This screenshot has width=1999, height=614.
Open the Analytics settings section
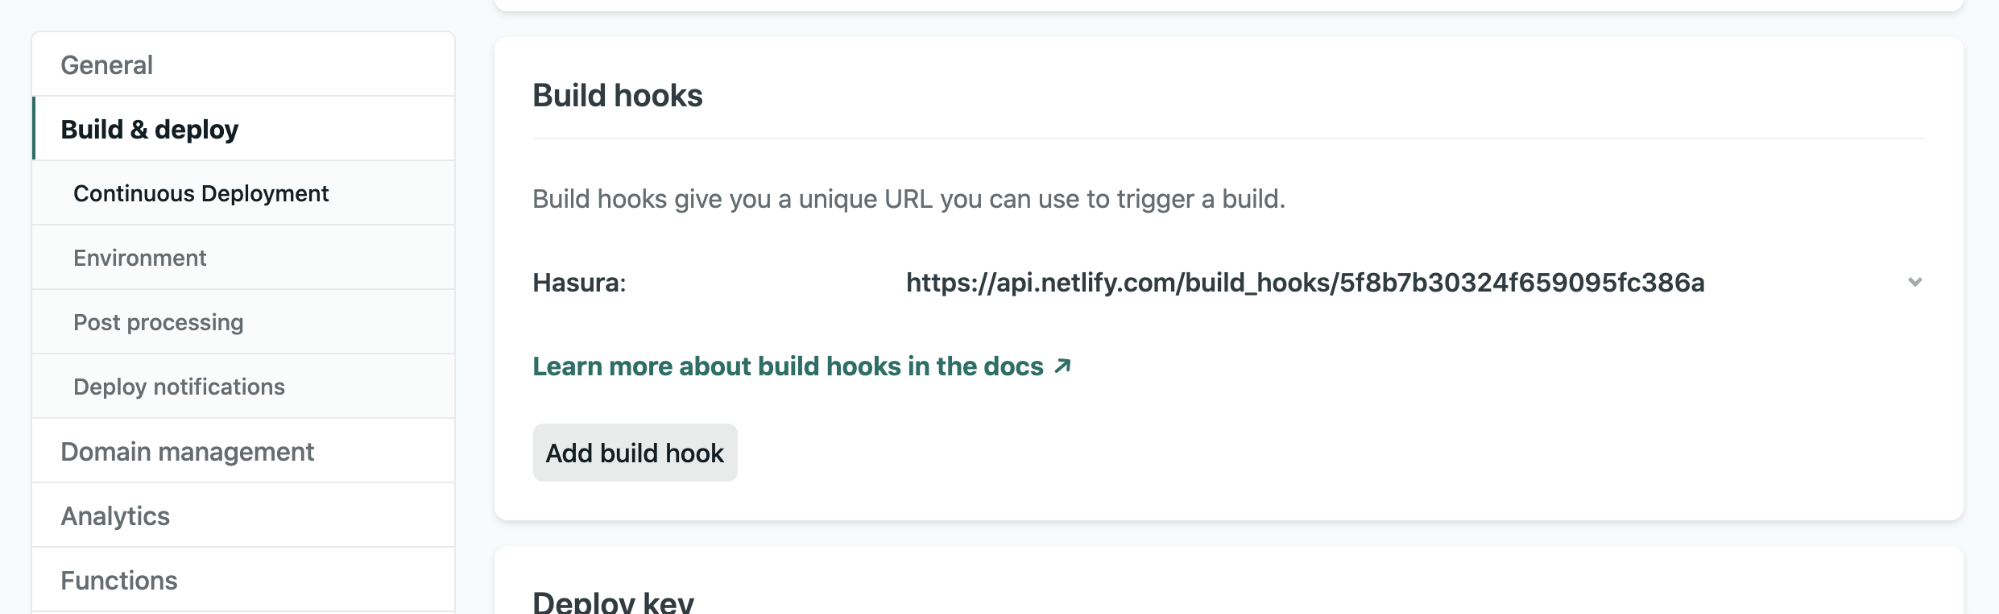coord(115,516)
